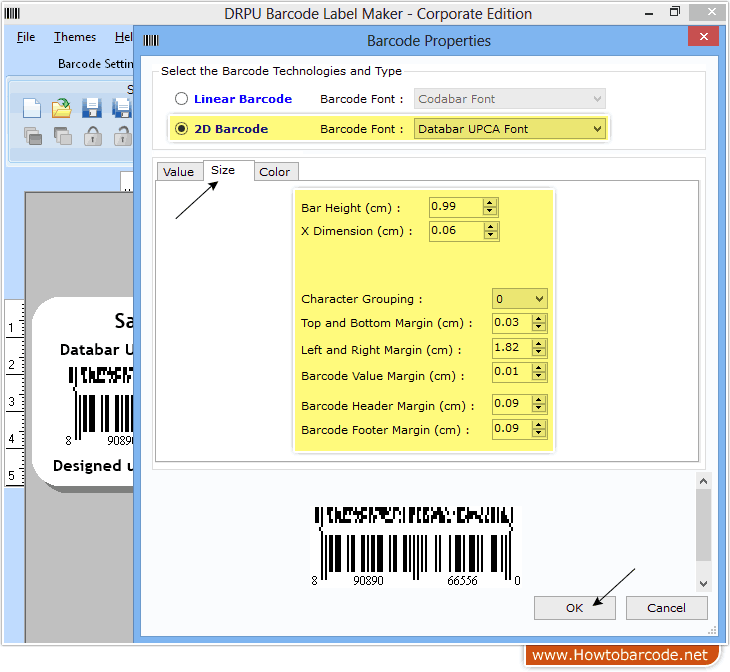Click the closed padlock Lock icon

pos(93,136)
